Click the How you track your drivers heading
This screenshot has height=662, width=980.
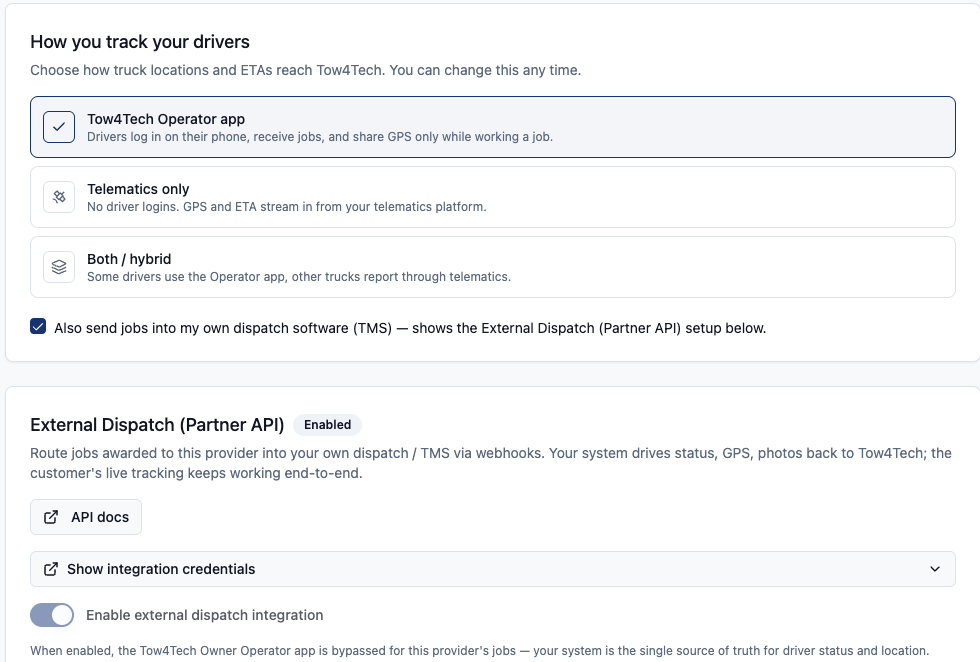[140, 42]
